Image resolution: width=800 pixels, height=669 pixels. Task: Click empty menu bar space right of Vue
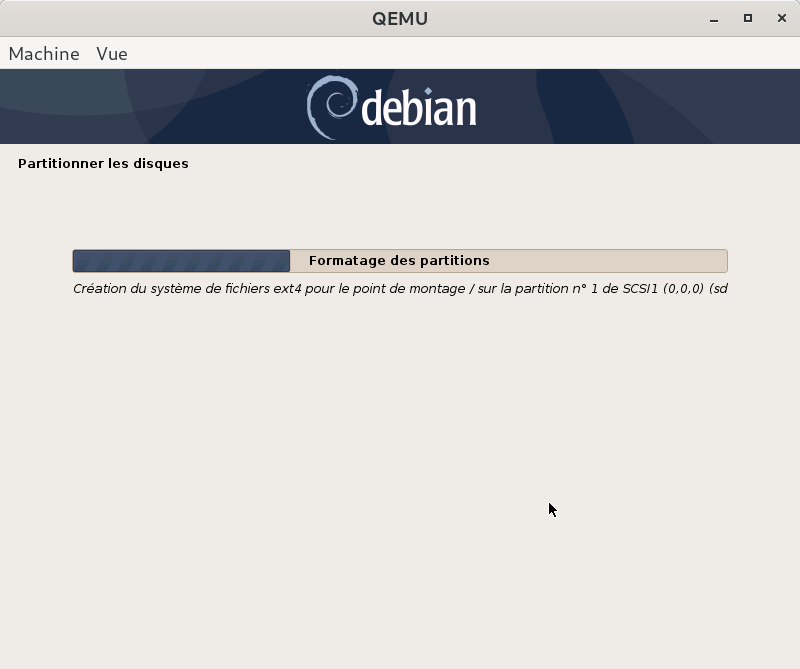[450, 54]
